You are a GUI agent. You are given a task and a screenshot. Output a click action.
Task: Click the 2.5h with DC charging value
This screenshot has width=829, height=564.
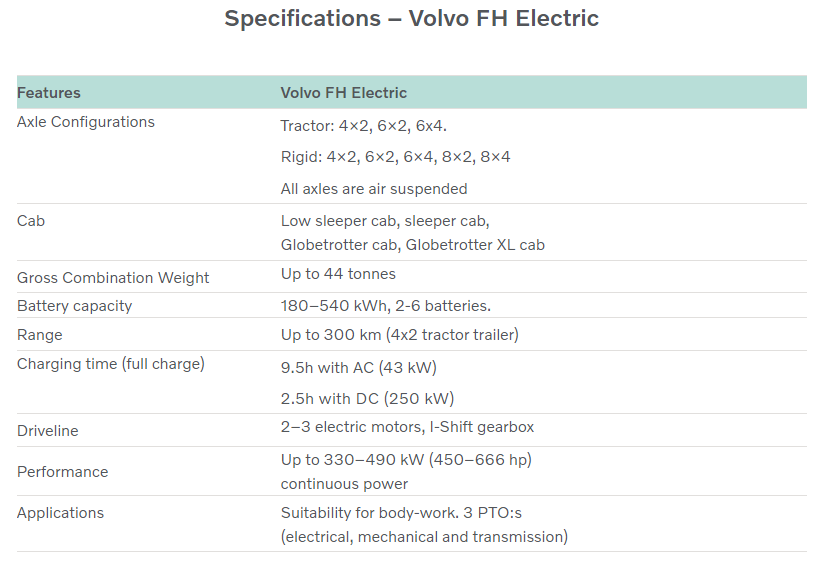pos(367,399)
